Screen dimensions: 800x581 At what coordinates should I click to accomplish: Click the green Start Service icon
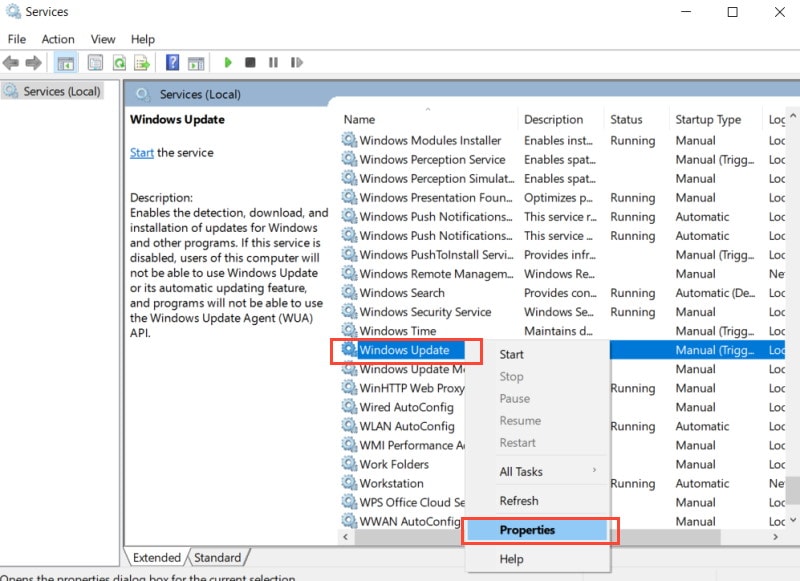point(228,62)
